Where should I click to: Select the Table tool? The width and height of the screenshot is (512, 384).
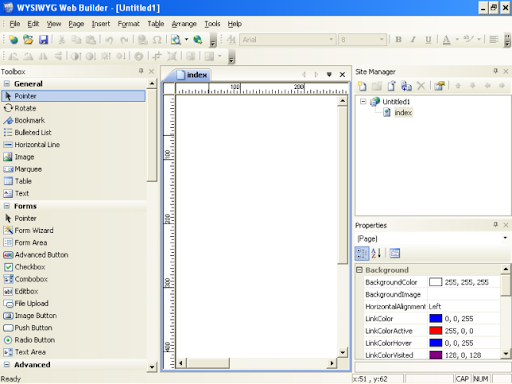click(73, 181)
